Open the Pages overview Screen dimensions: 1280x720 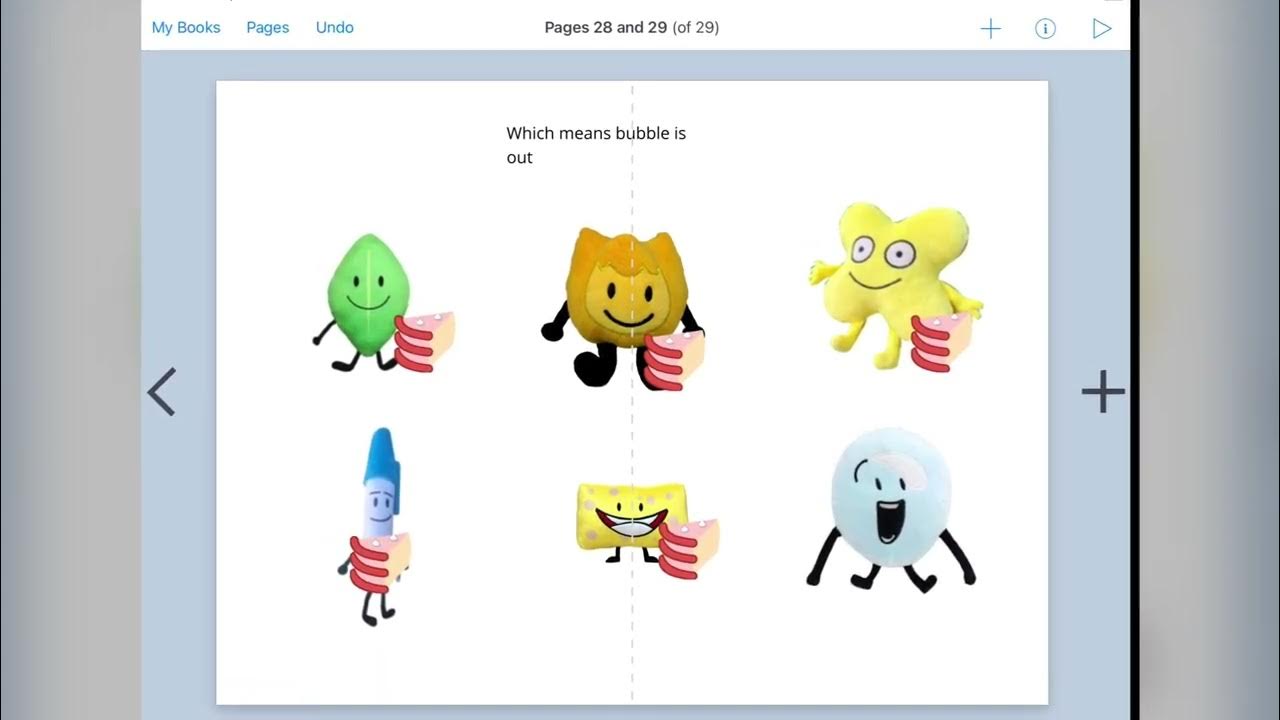(268, 28)
